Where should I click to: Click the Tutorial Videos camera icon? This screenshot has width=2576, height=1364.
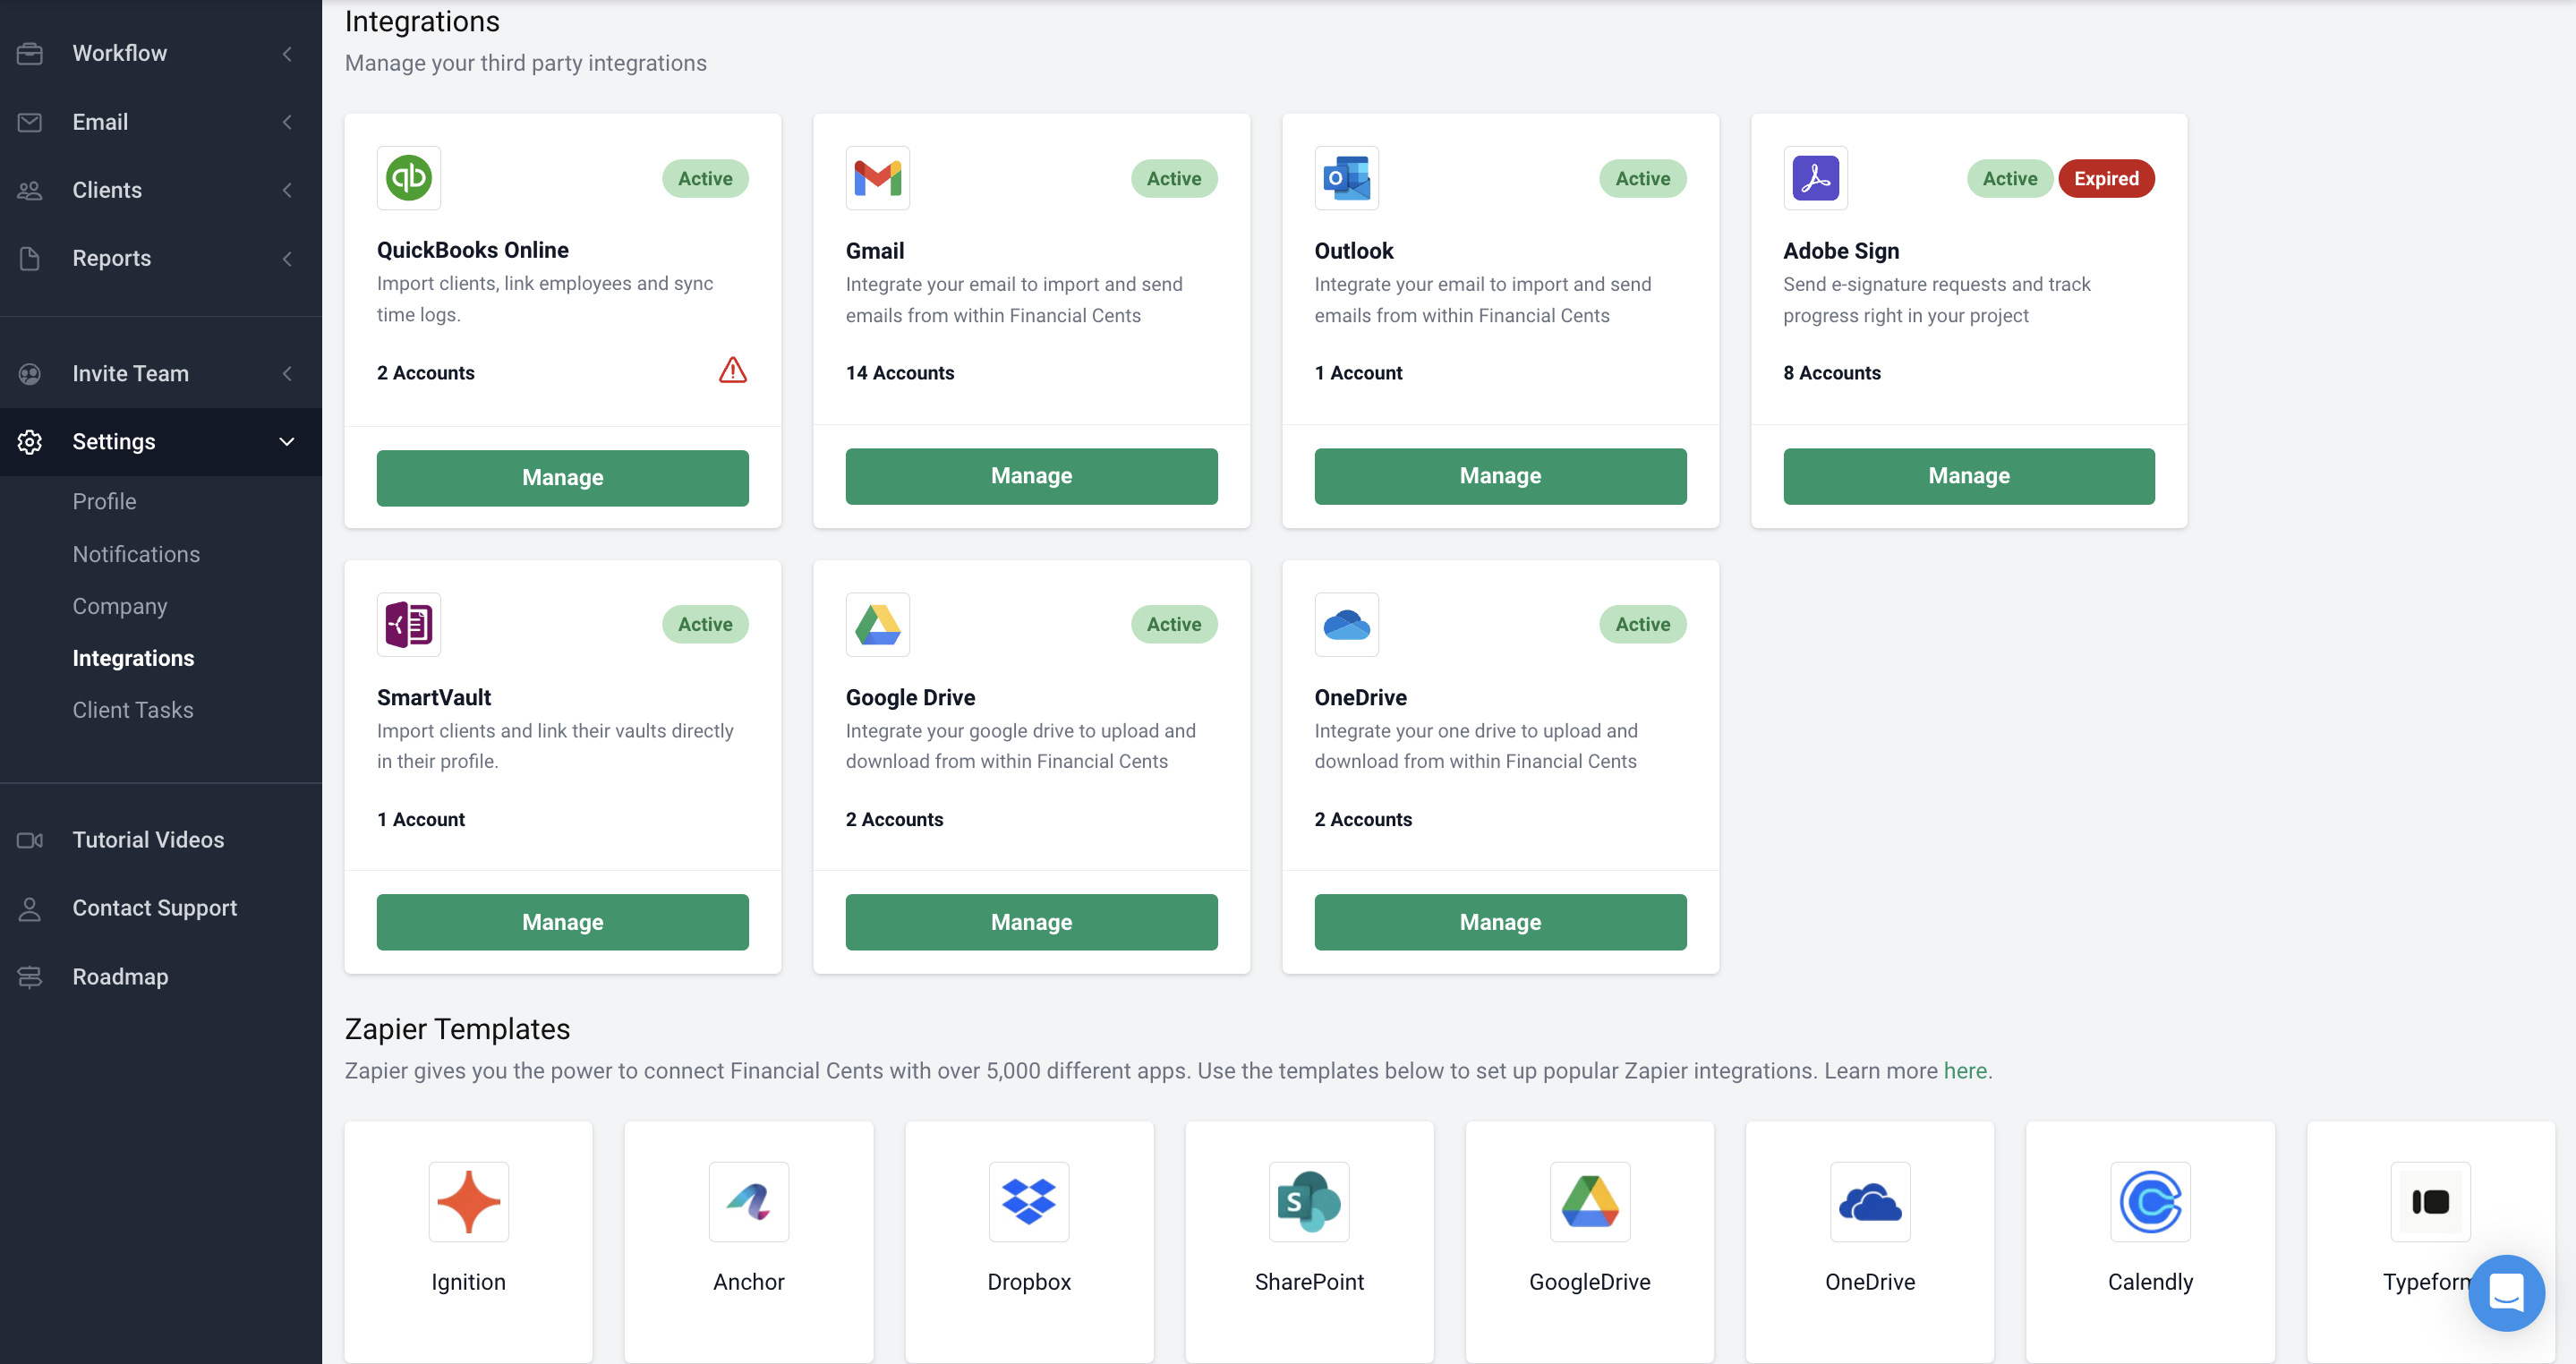click(30, 840)
